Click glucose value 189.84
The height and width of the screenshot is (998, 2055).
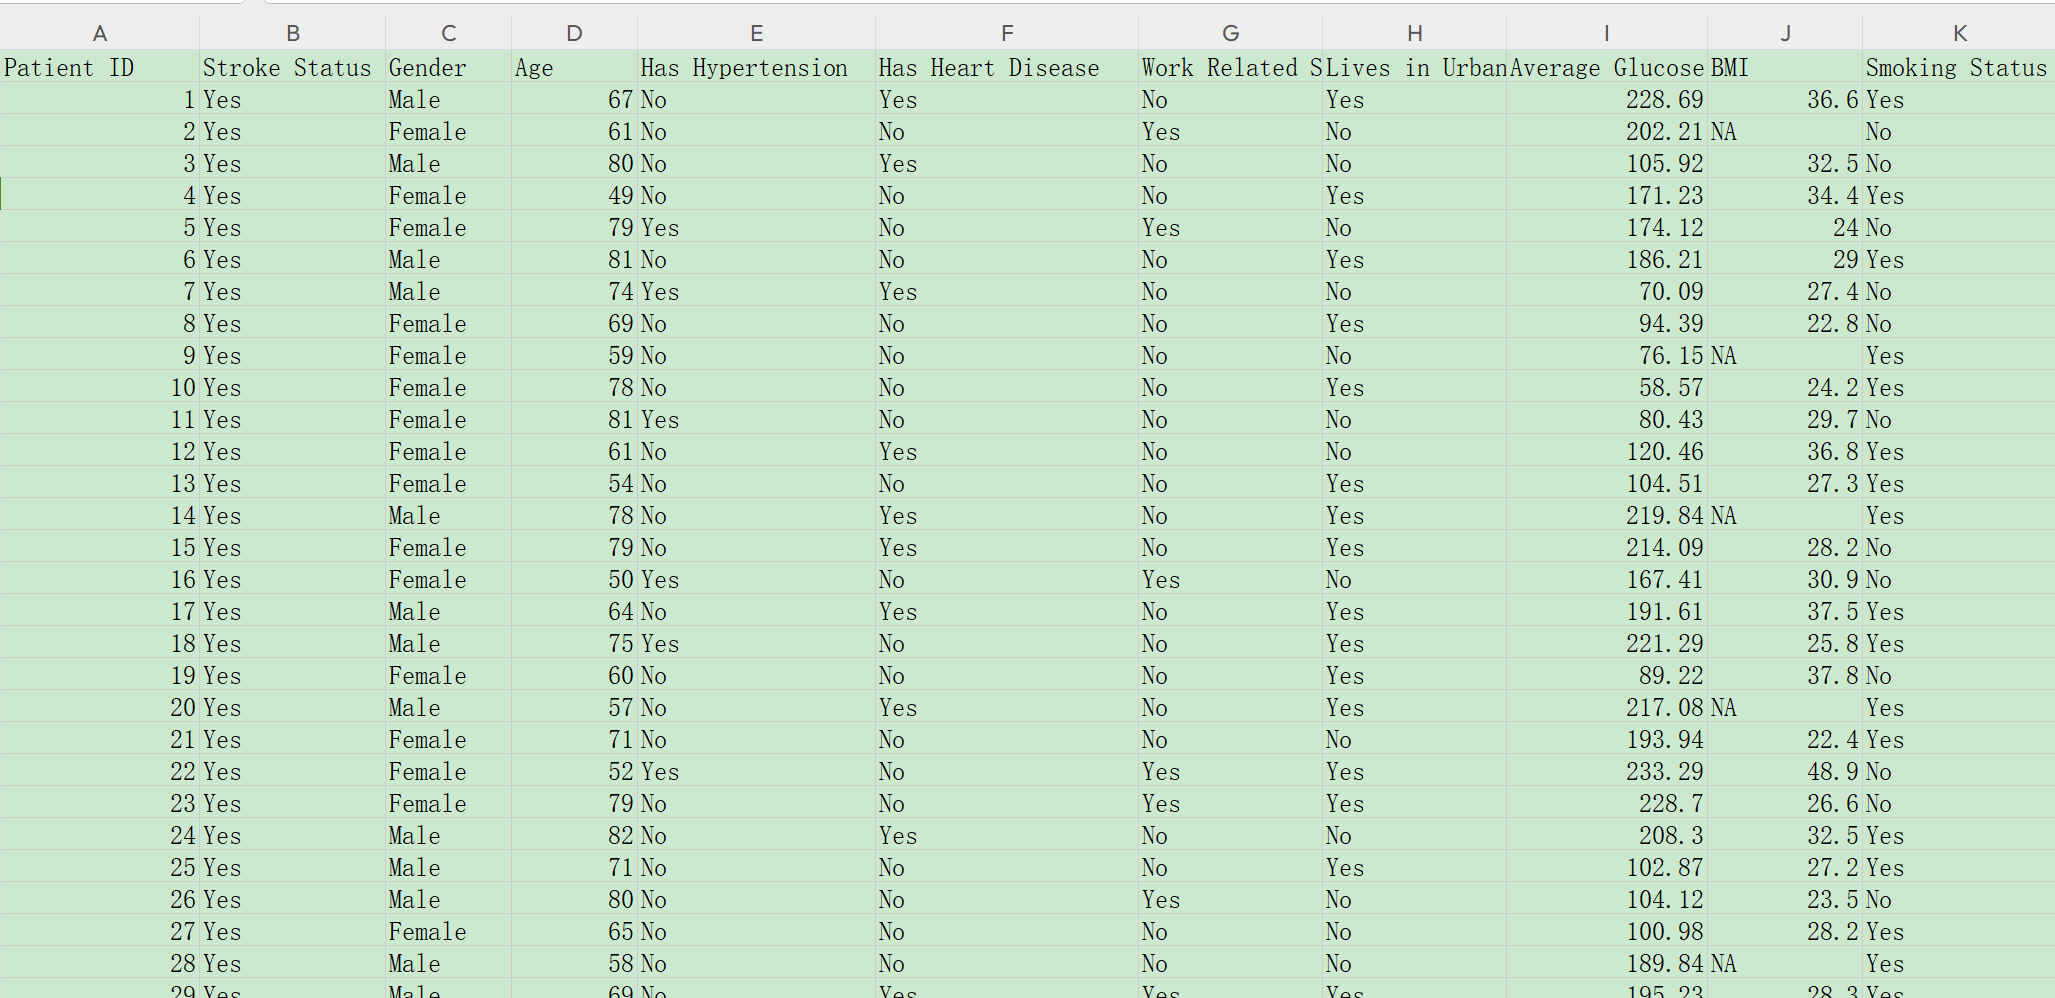click(1607, 963)
